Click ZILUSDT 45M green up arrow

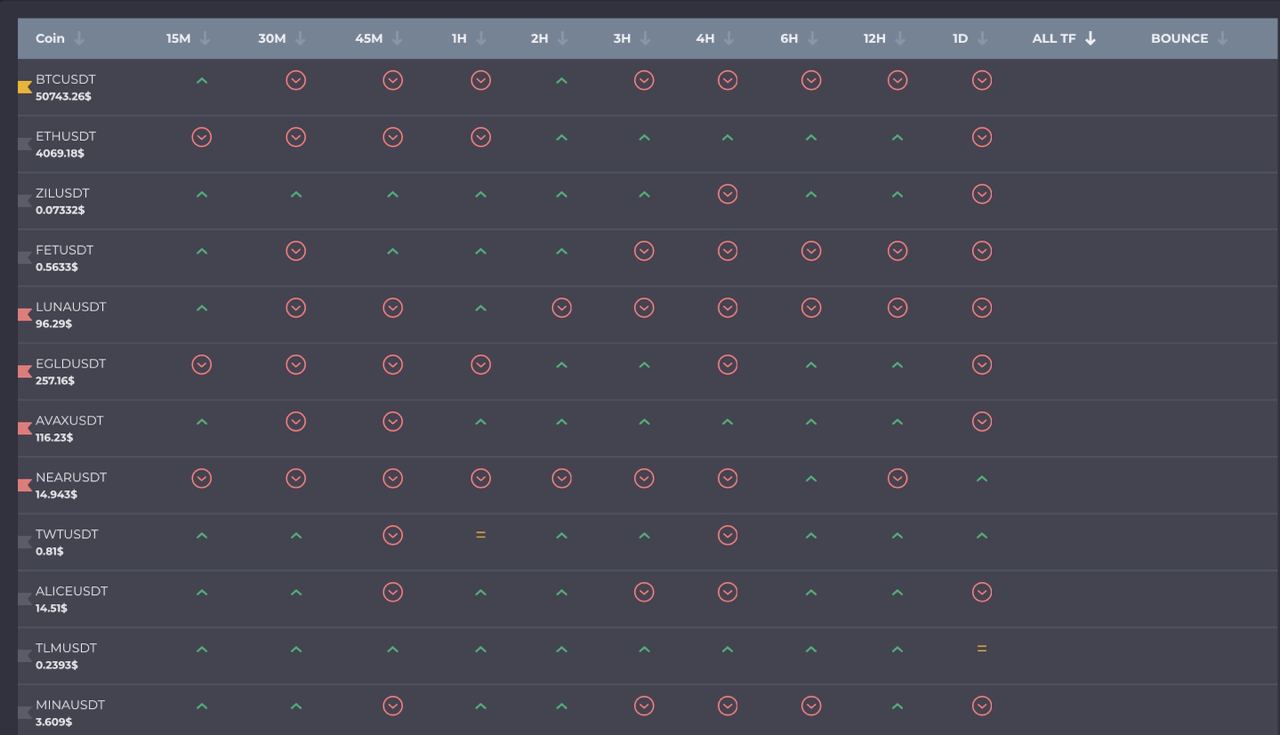[x=393, y=194]
